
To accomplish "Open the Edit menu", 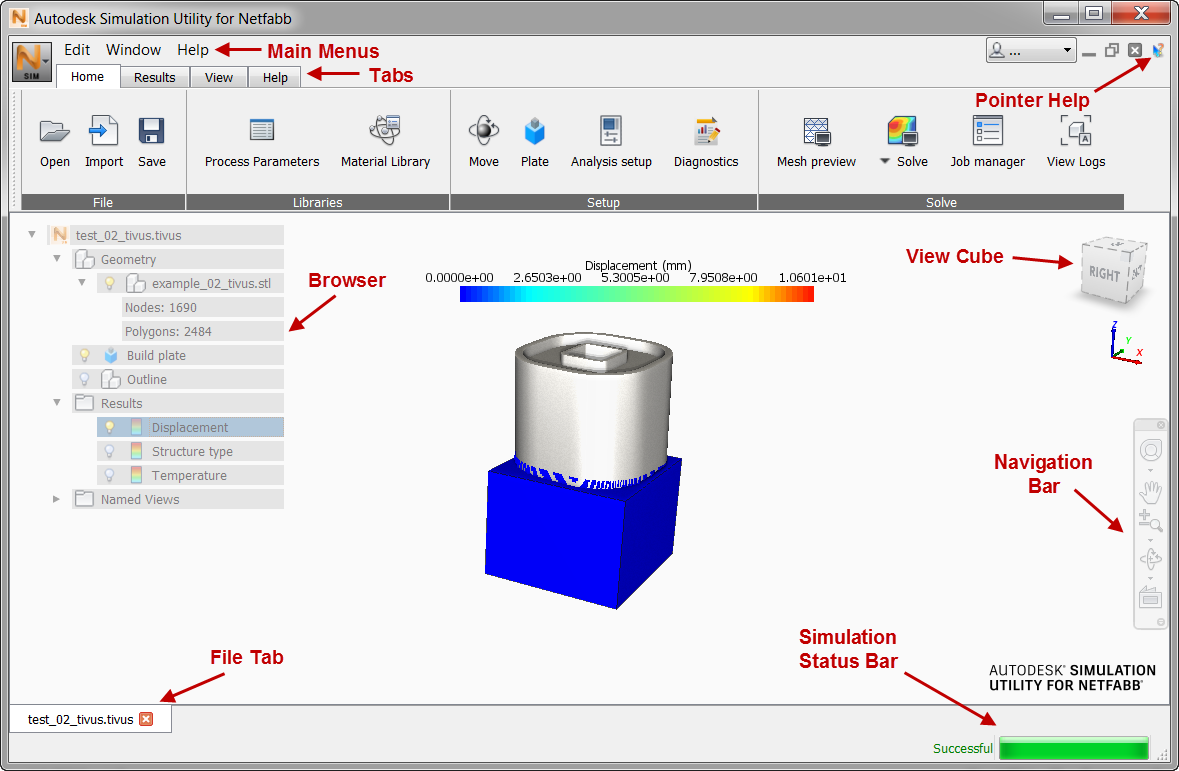I will pos(77,50).
